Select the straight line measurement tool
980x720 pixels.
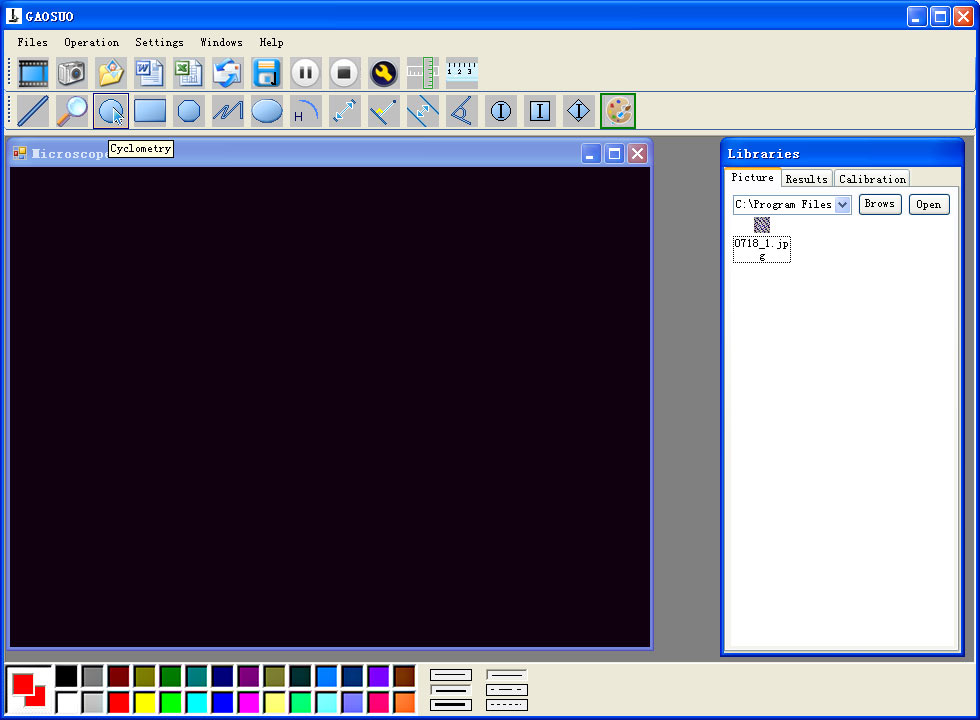[x=33, y=111]
